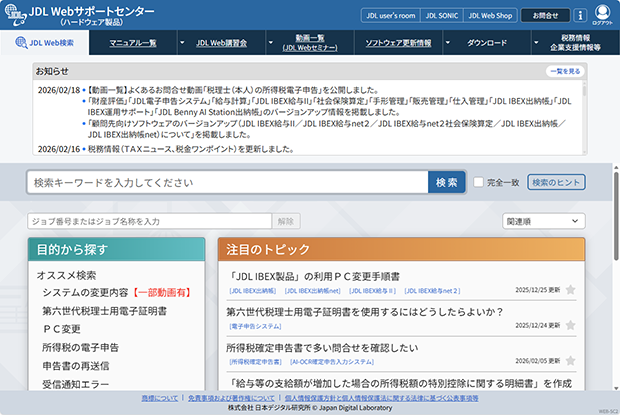
Task: Click the [AI-OCR確定申告入力システム] tag
Action: tap(332, 362)
